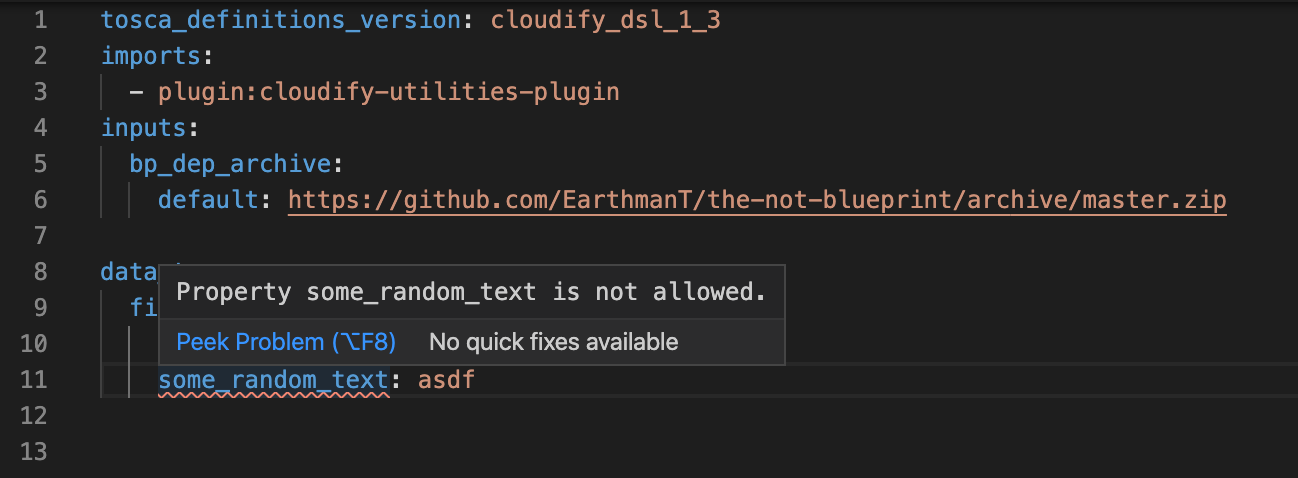Screen dimensions: 1298x478
Task: Click the default key on line 6
Action: pos(208,200)
